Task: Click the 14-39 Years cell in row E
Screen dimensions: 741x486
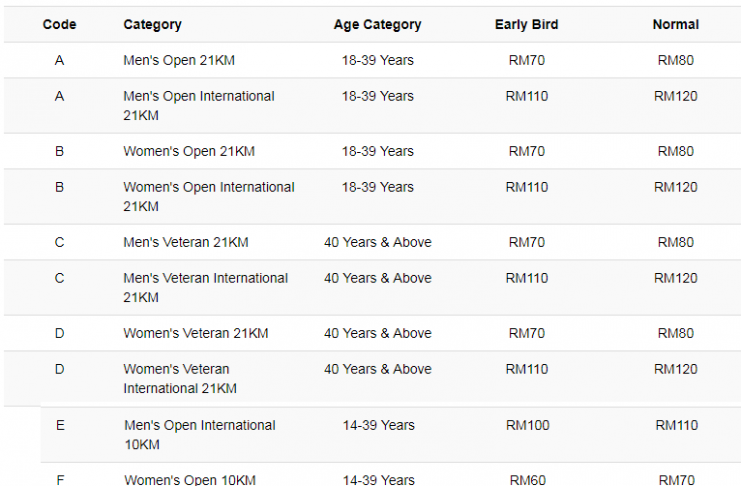Action: point(379,425)
